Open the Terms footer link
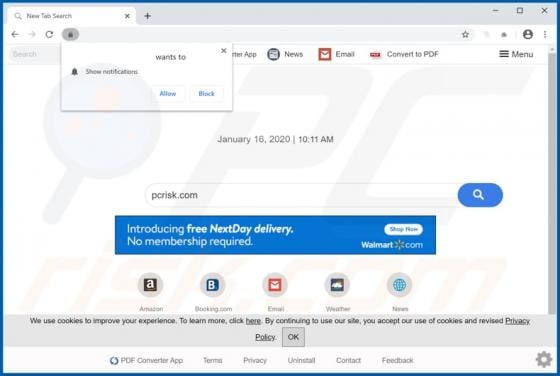The height and width of the screenshot is (376, 560). coord(212,361)
